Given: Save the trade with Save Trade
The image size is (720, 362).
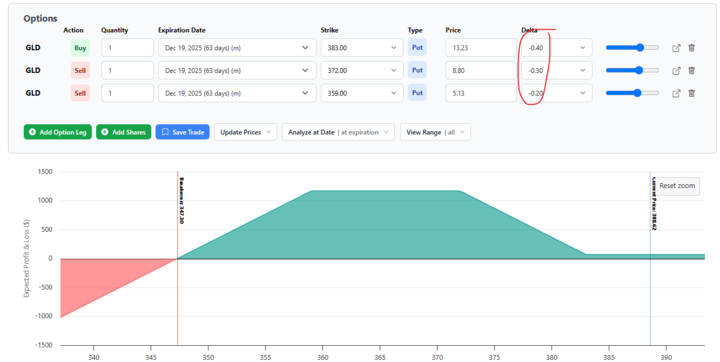Looking at the screenshot, I should [x=183, y=132].
